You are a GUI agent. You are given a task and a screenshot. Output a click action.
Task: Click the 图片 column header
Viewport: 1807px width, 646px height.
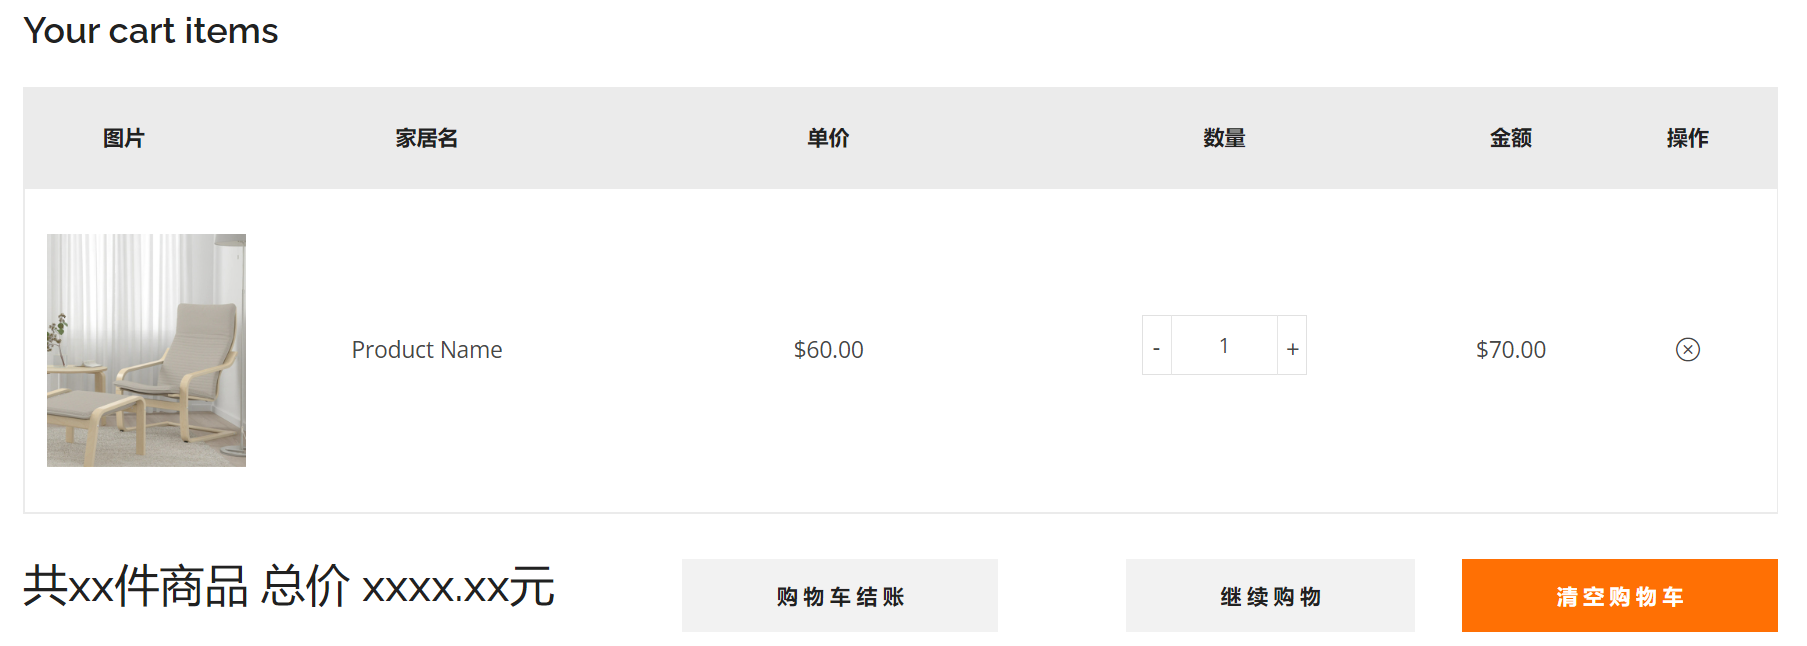(124, 138)
